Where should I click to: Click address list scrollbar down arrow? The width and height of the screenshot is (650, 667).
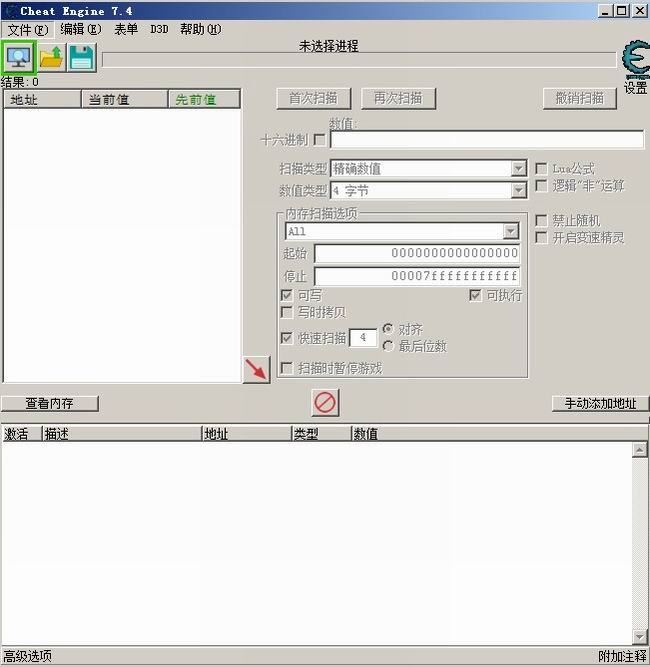pyautogui.click(x=640, y=637)
